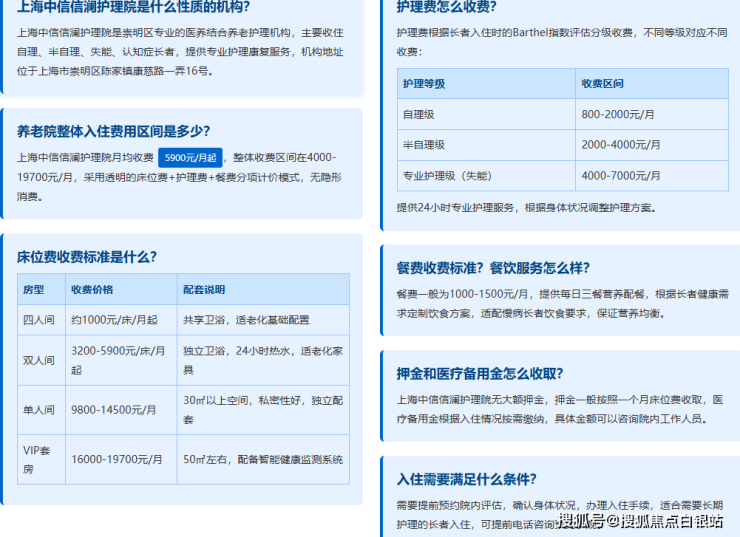Click the 双人间 table cell

(x=42, y=361)
